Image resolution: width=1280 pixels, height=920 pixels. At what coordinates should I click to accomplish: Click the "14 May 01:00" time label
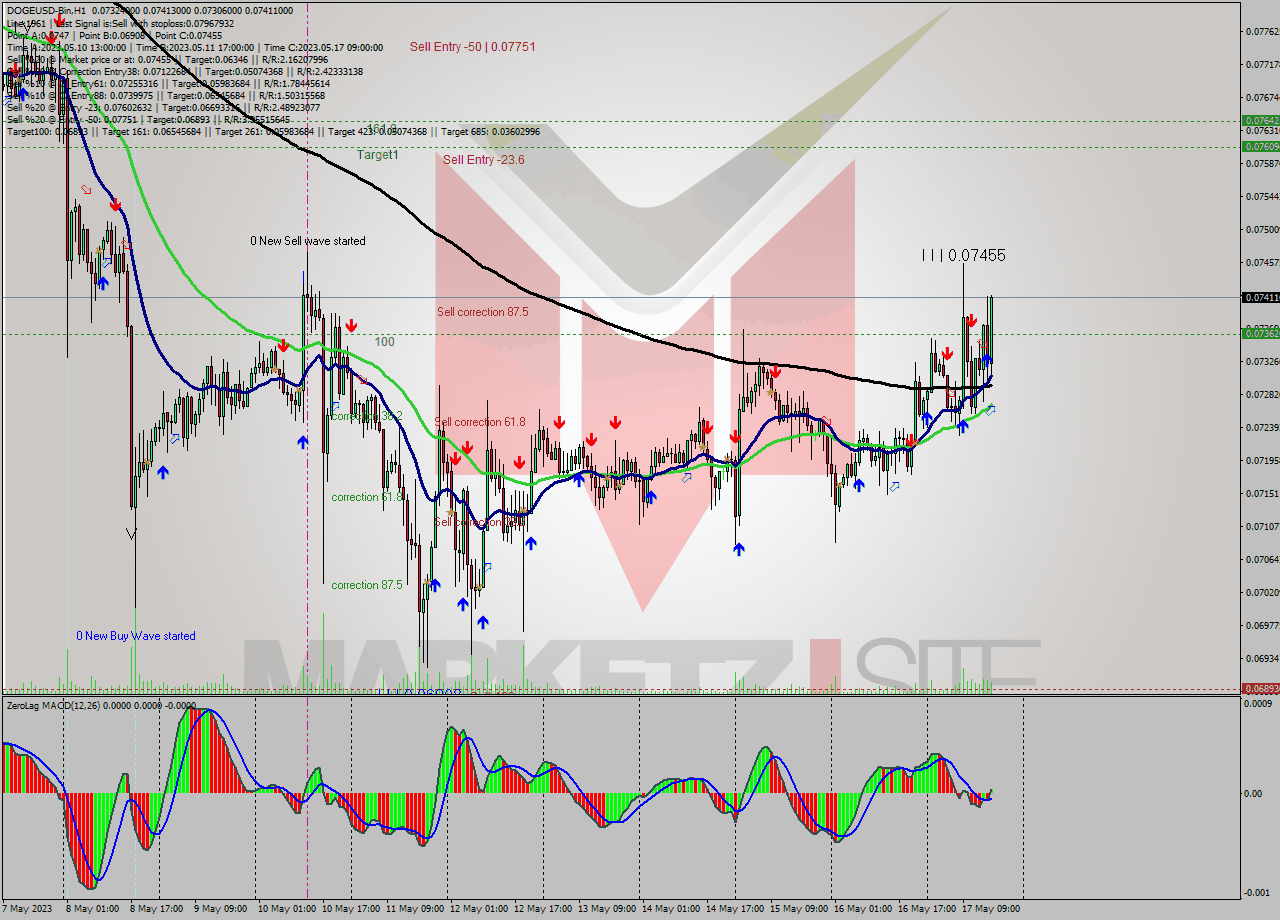click(x=670, y=909)
